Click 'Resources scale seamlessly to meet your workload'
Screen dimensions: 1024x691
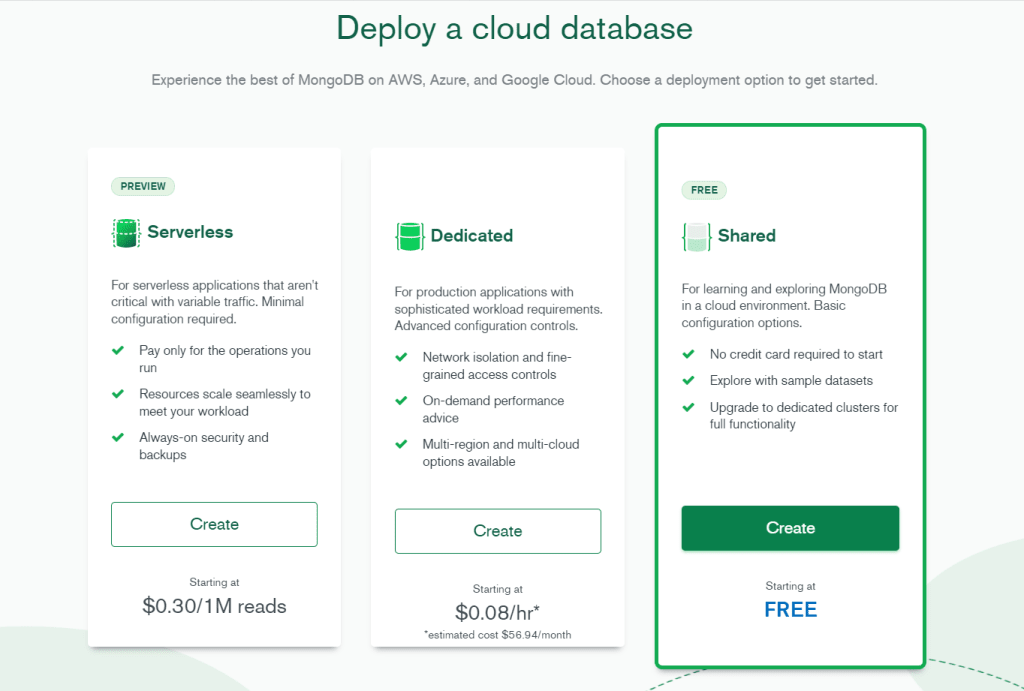tap(225, 402)
